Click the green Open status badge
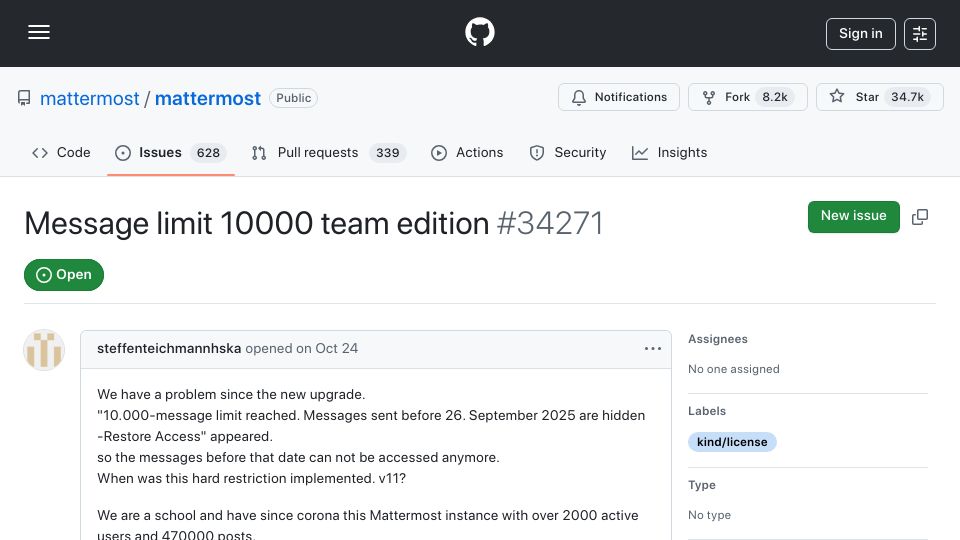The image size is (960, 540). coord(64,275)
